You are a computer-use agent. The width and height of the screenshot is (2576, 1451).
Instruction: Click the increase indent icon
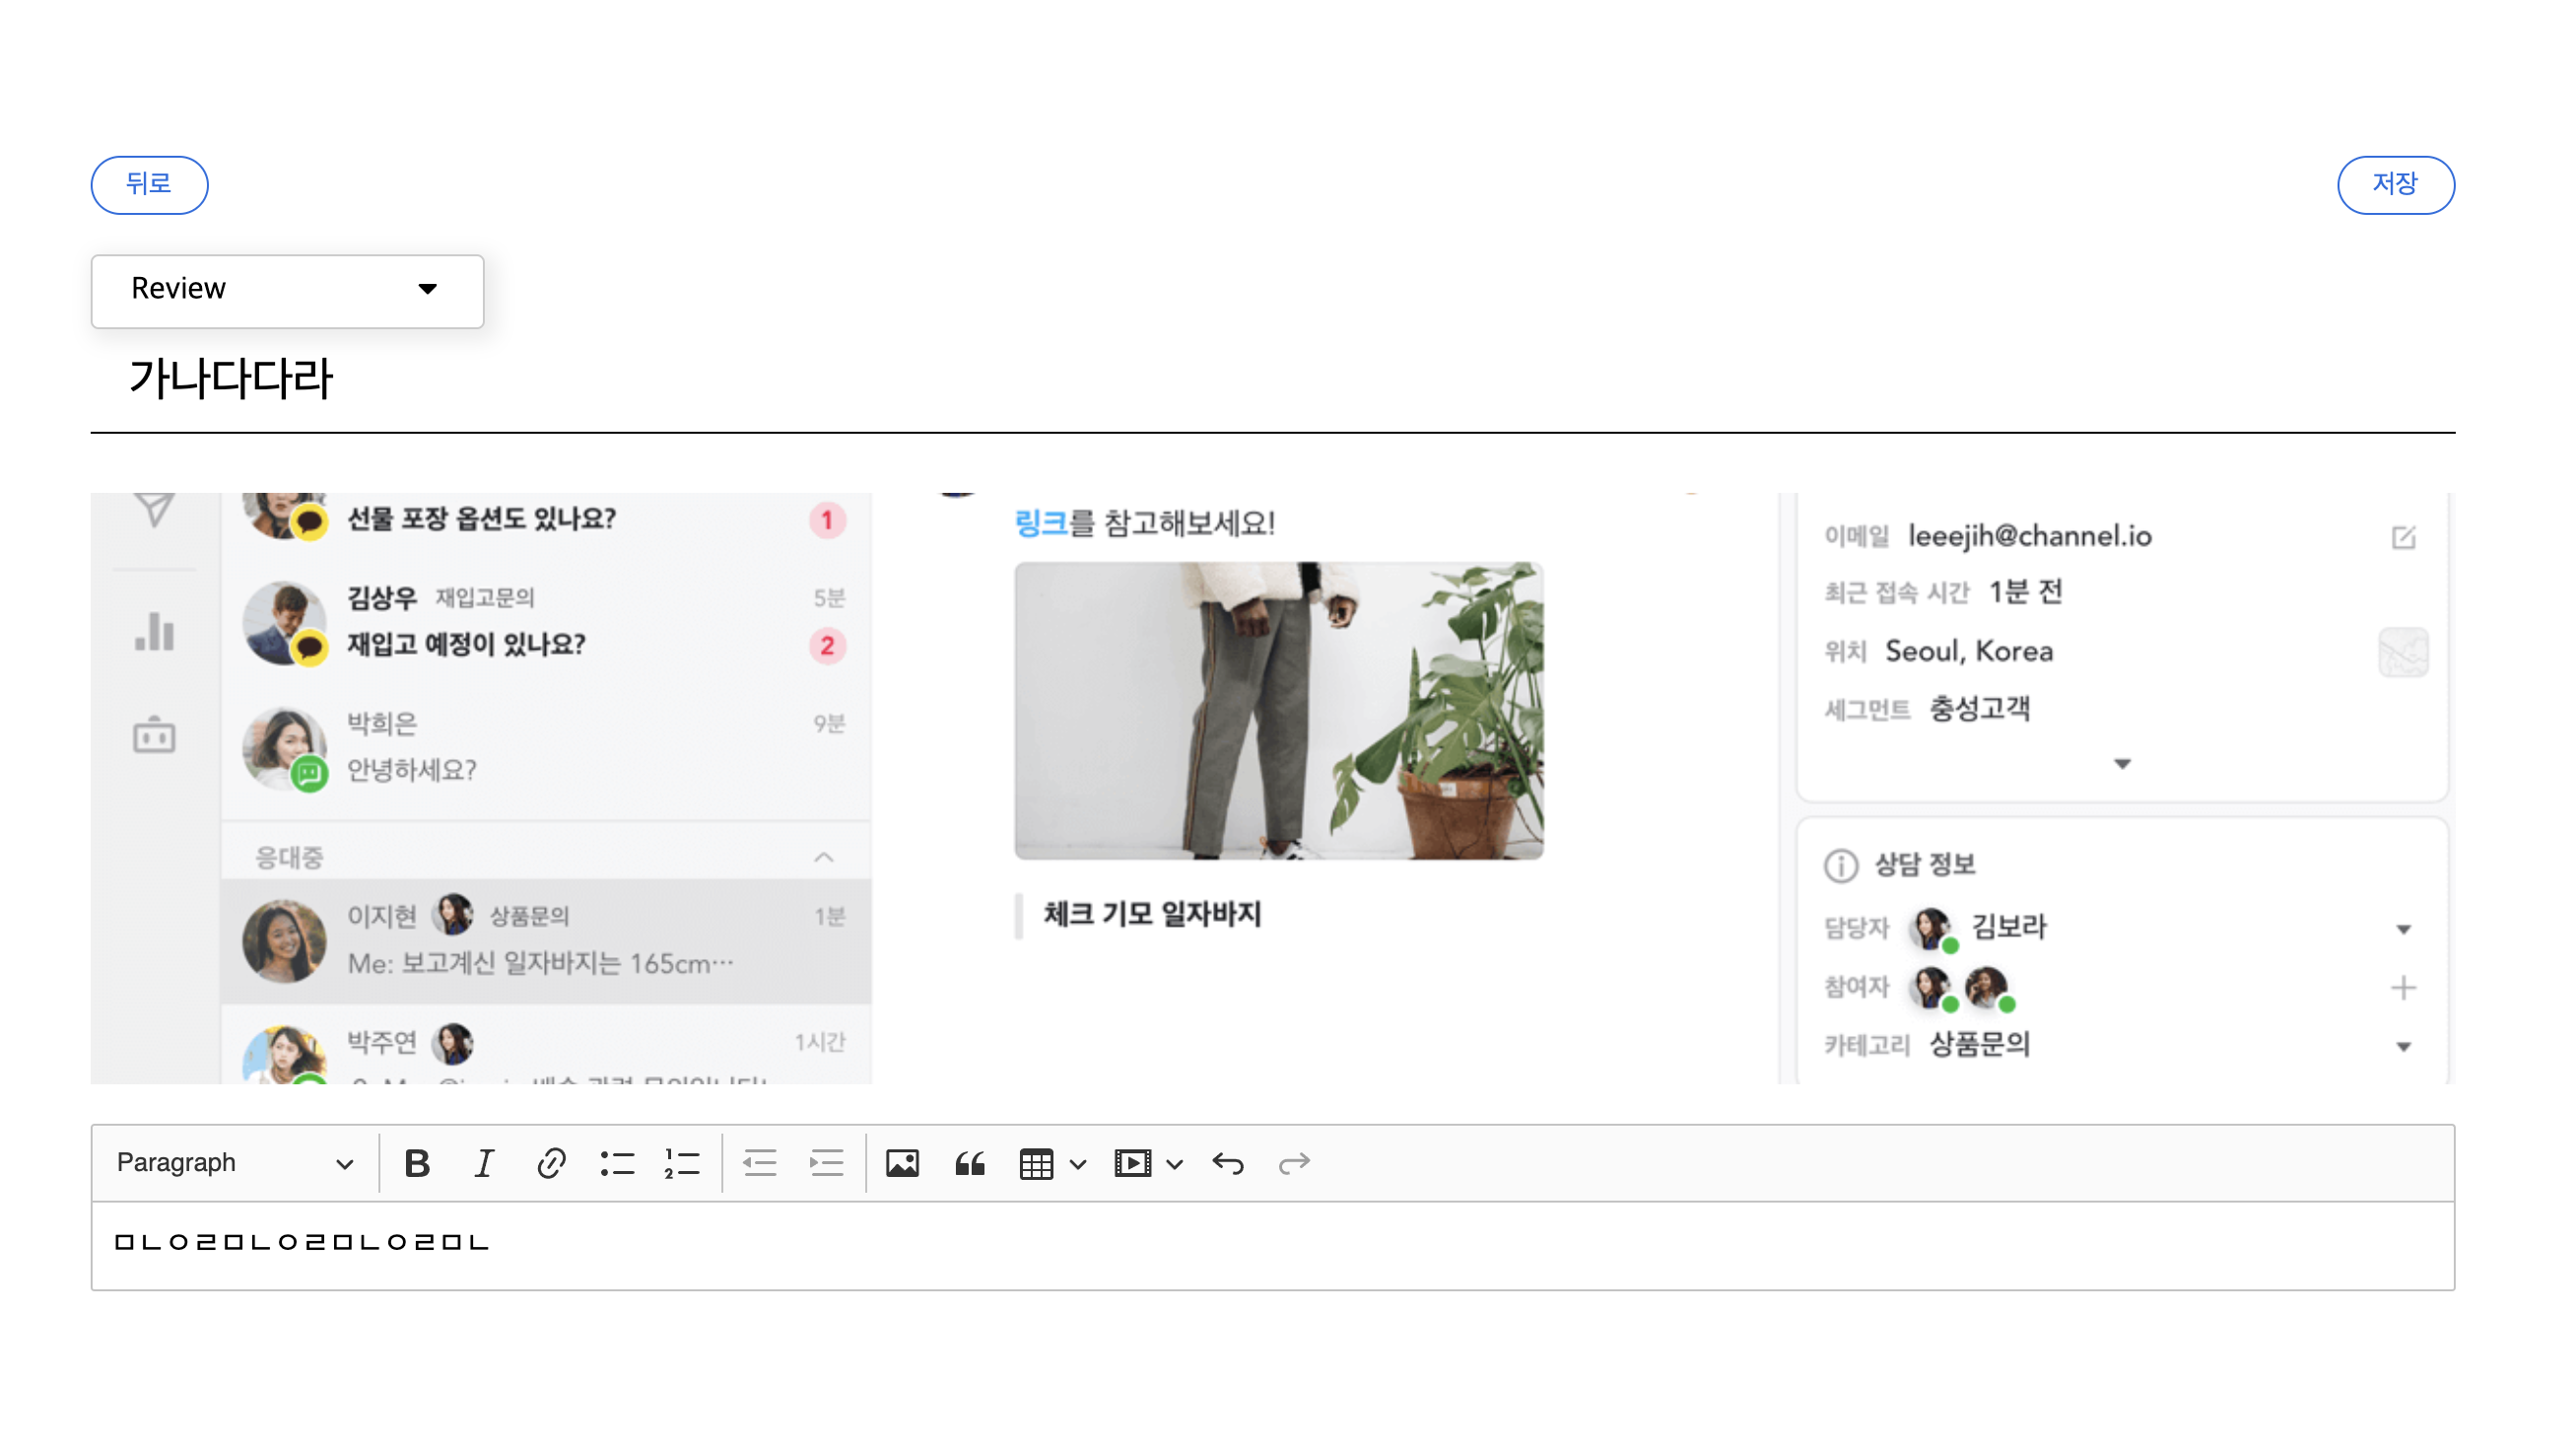point(826,1163)
